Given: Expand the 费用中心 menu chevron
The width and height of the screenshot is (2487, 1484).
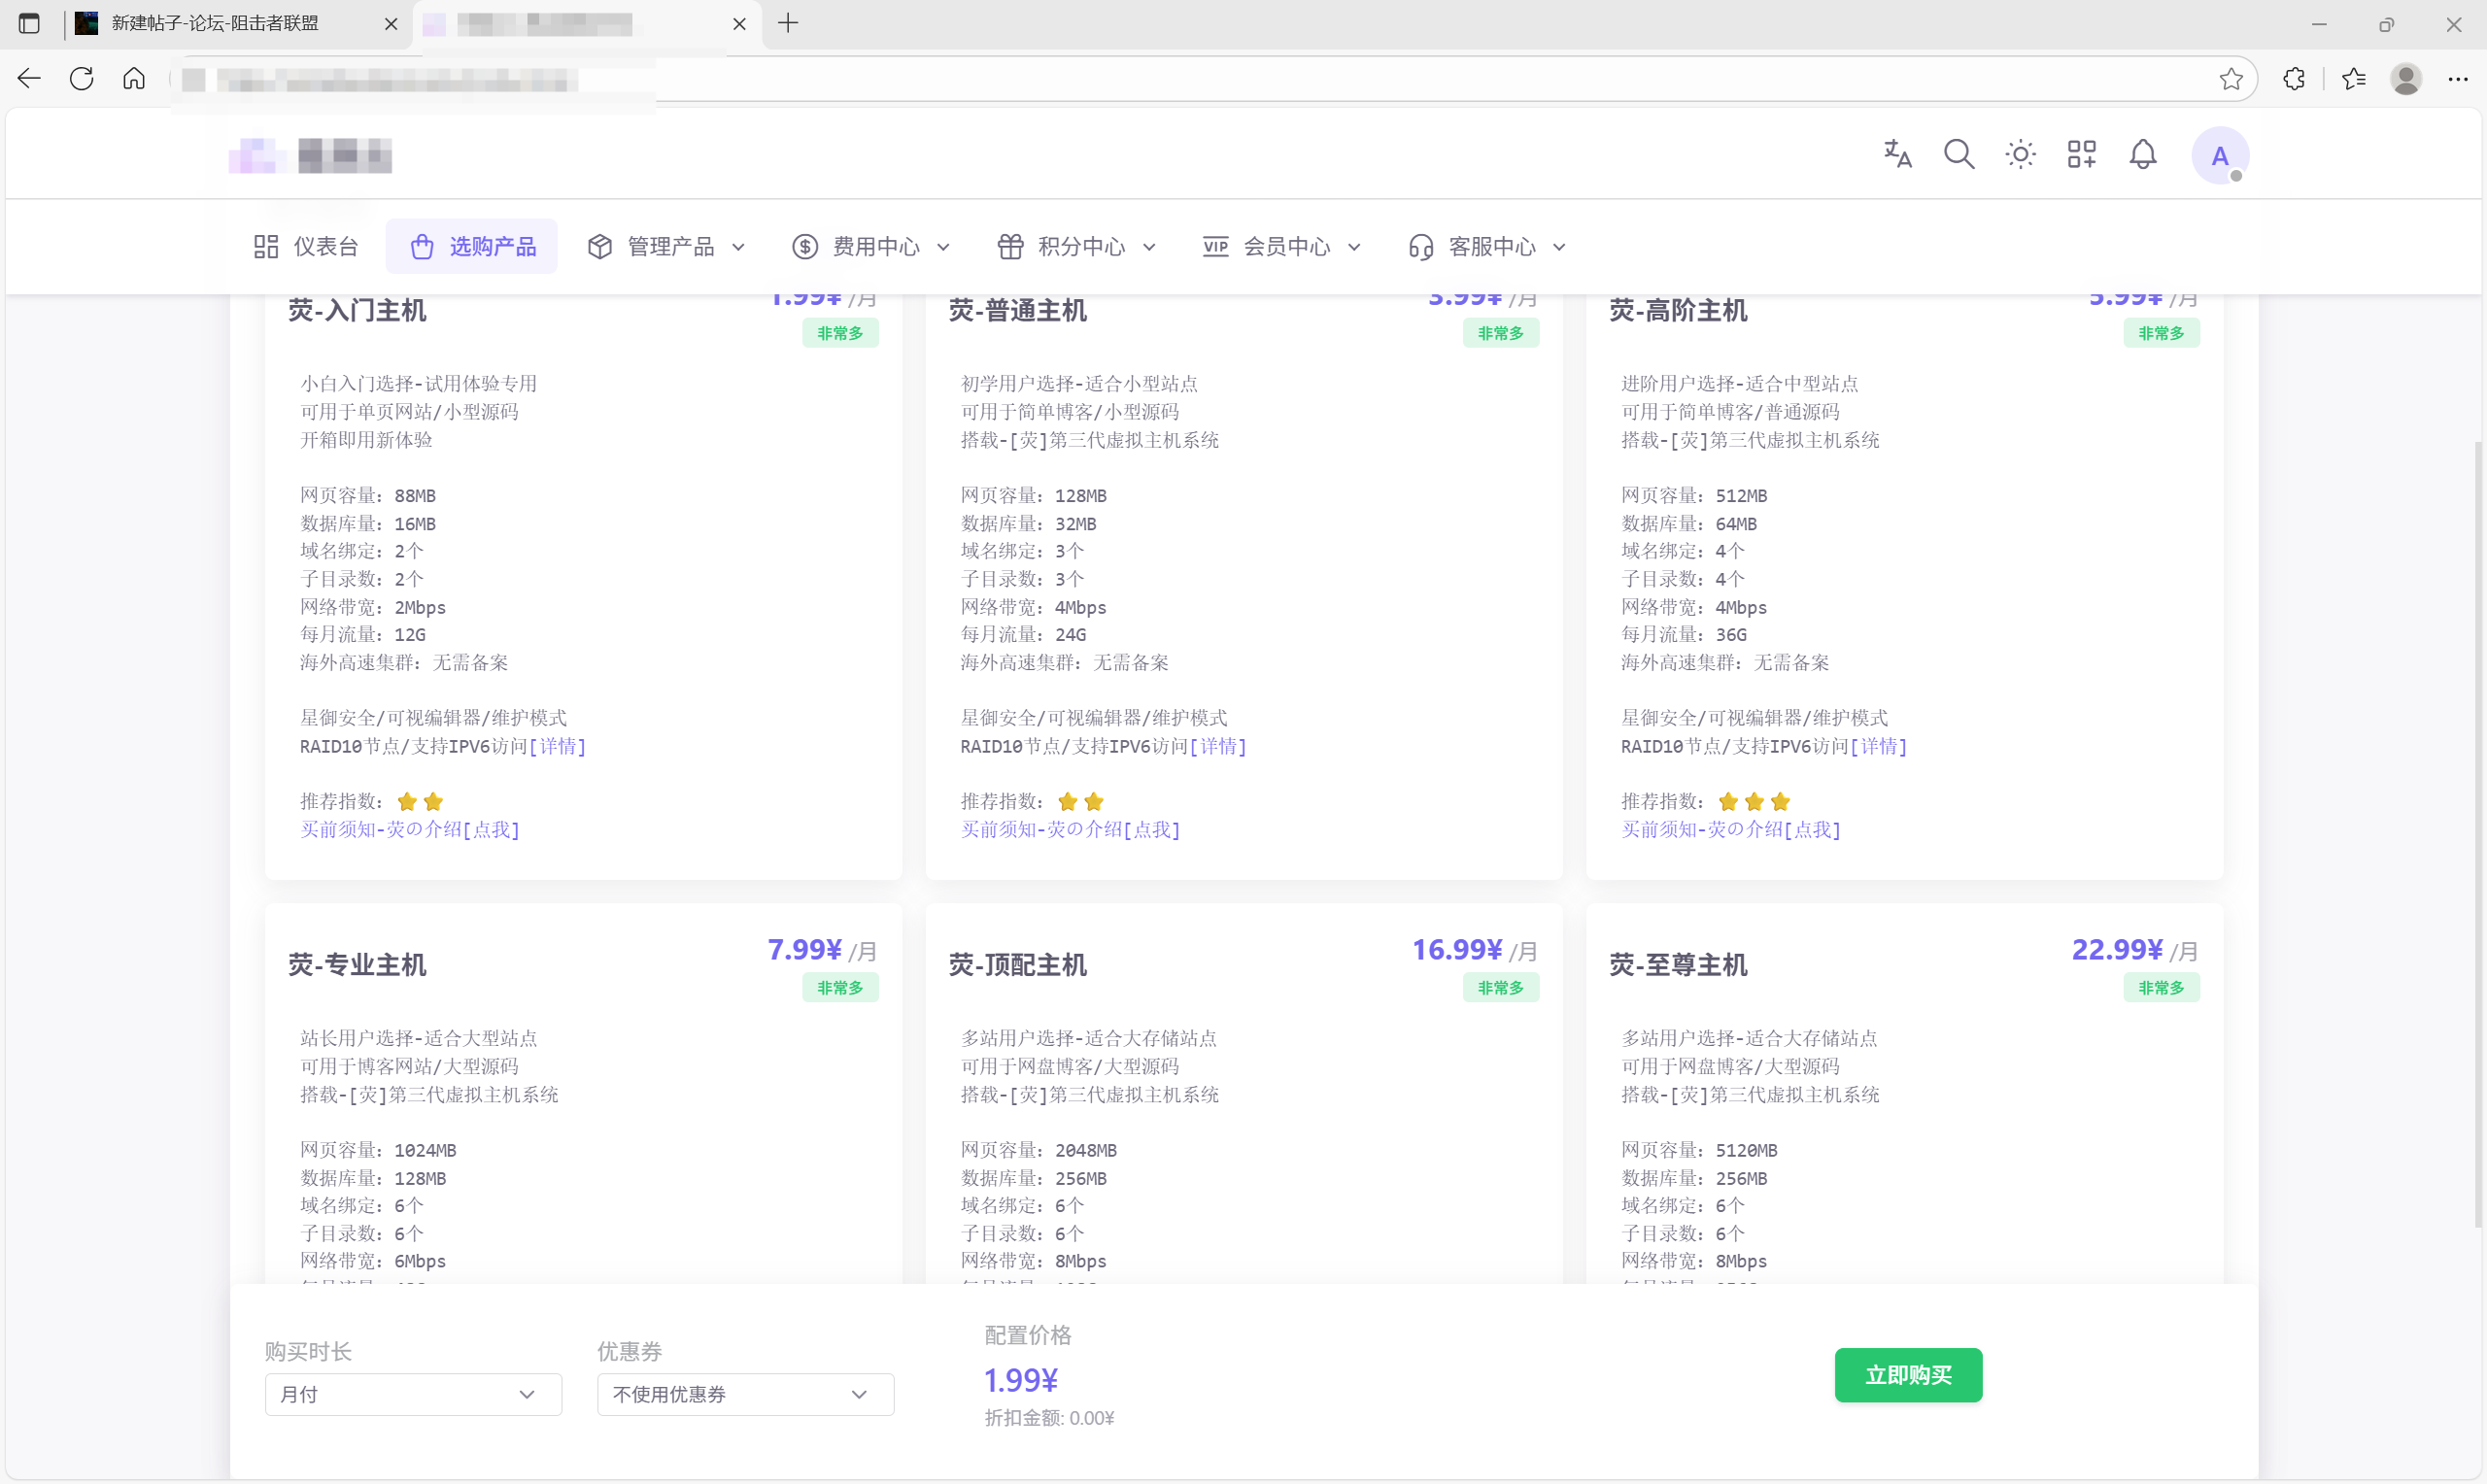Looking at the screenshot, I should [943, 246].
